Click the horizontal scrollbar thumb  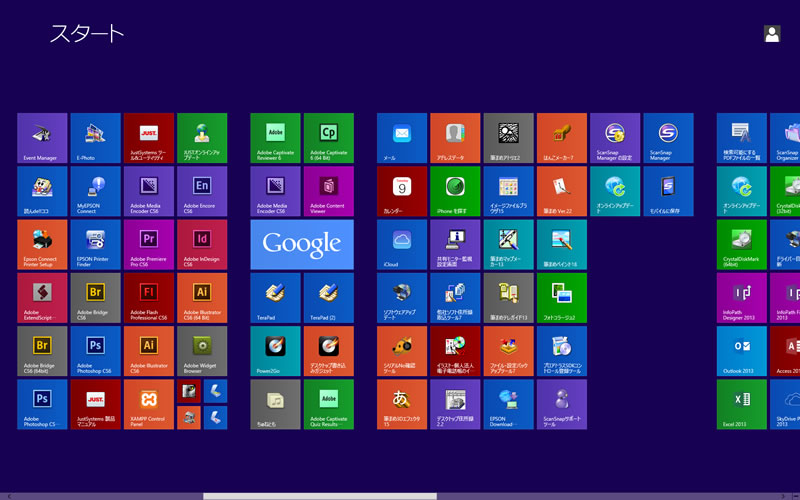coord(320,496)
